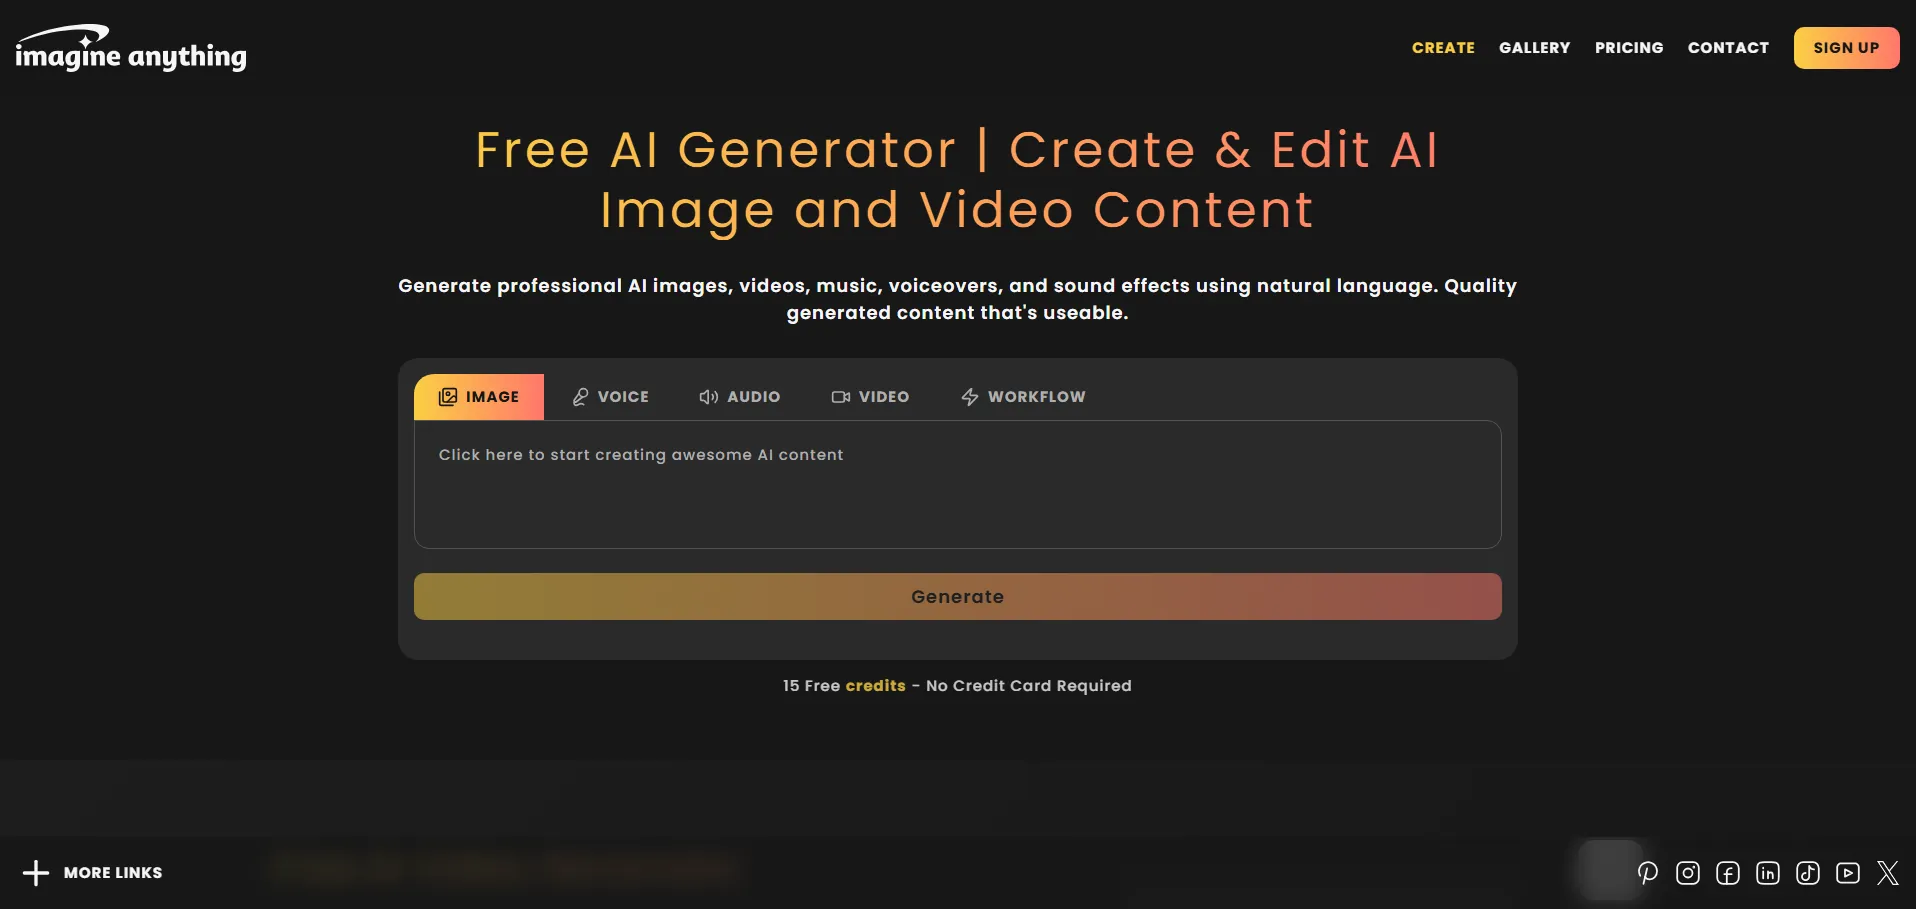
Task: Switch to the Voice tab
Action: click(610, 397)
